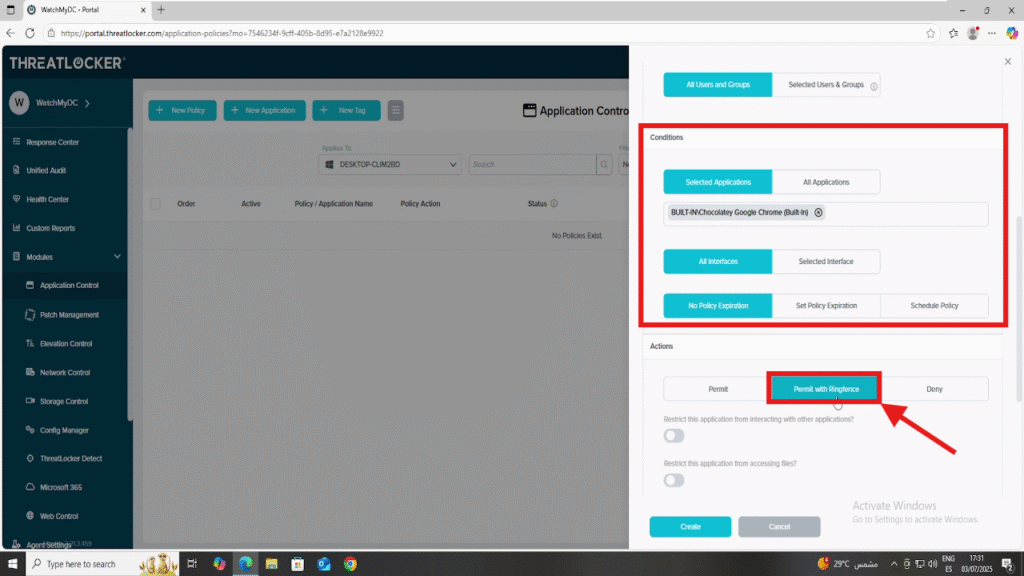Open Config Manager module
The image size is (1024, 576).
point(64,430)
